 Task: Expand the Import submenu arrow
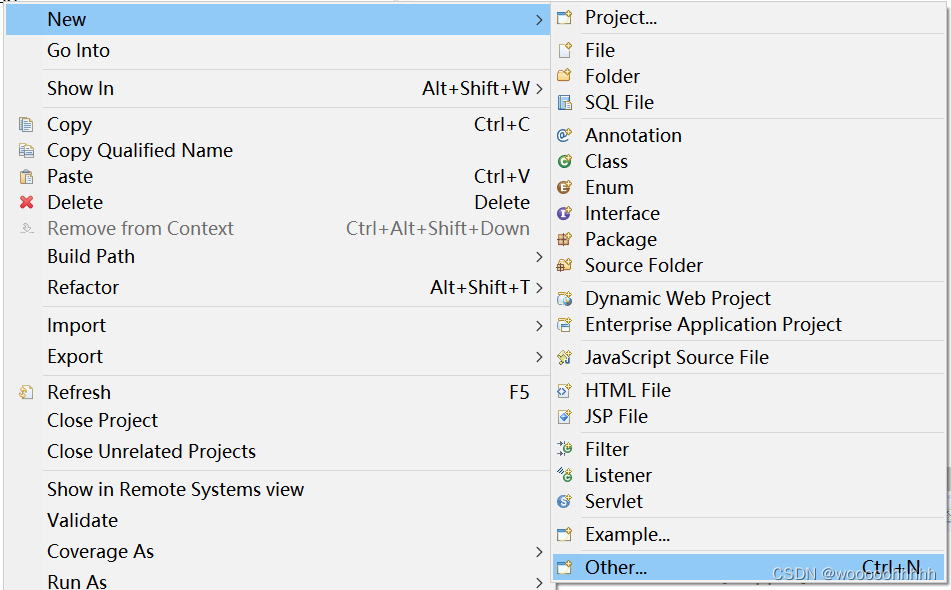(x=539, y=326)
